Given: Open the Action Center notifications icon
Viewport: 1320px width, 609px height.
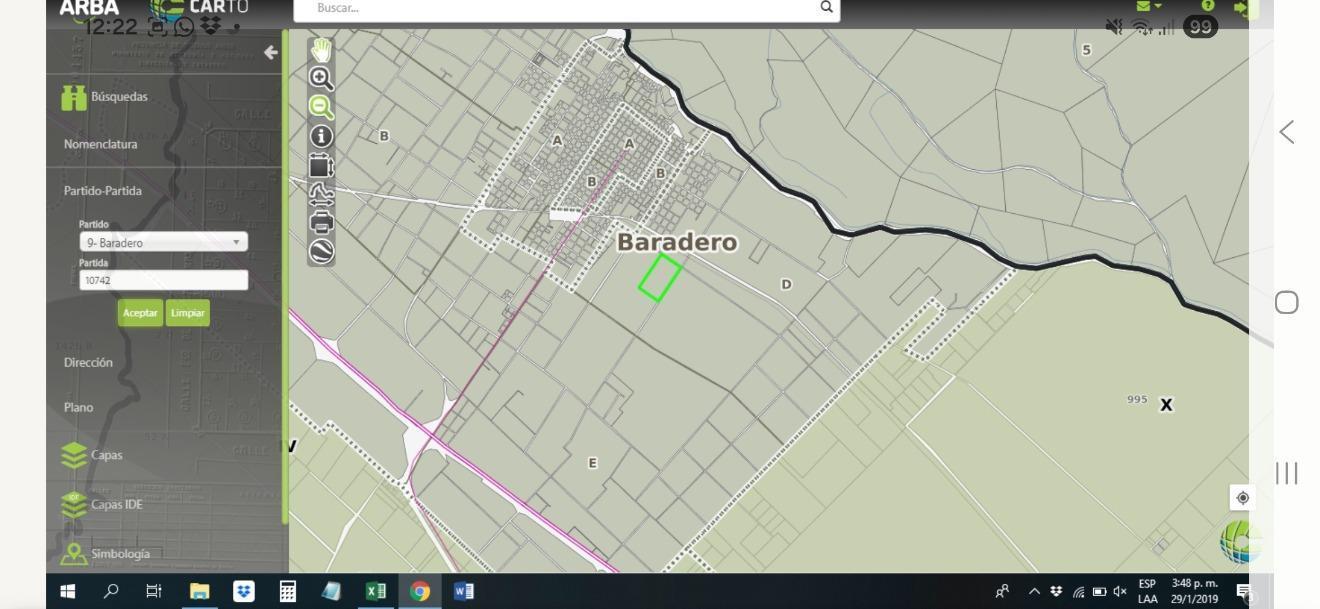Looking at the screenshot, I should [x=1243, y=591].
